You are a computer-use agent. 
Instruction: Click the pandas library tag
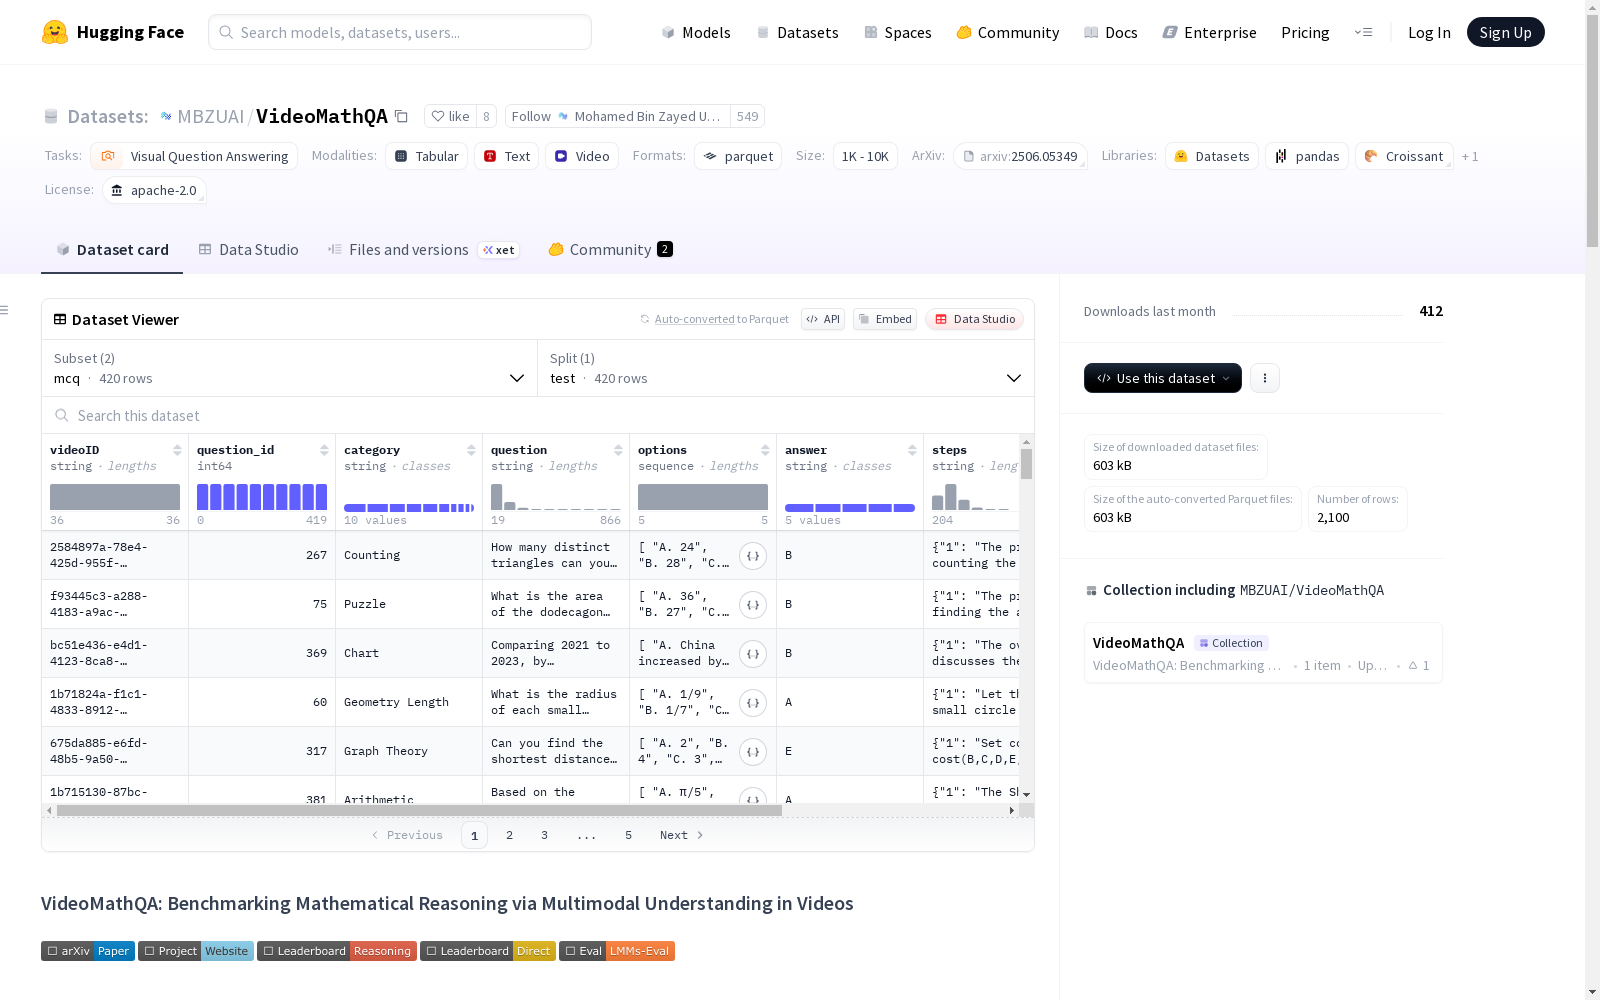point(1307,156)
